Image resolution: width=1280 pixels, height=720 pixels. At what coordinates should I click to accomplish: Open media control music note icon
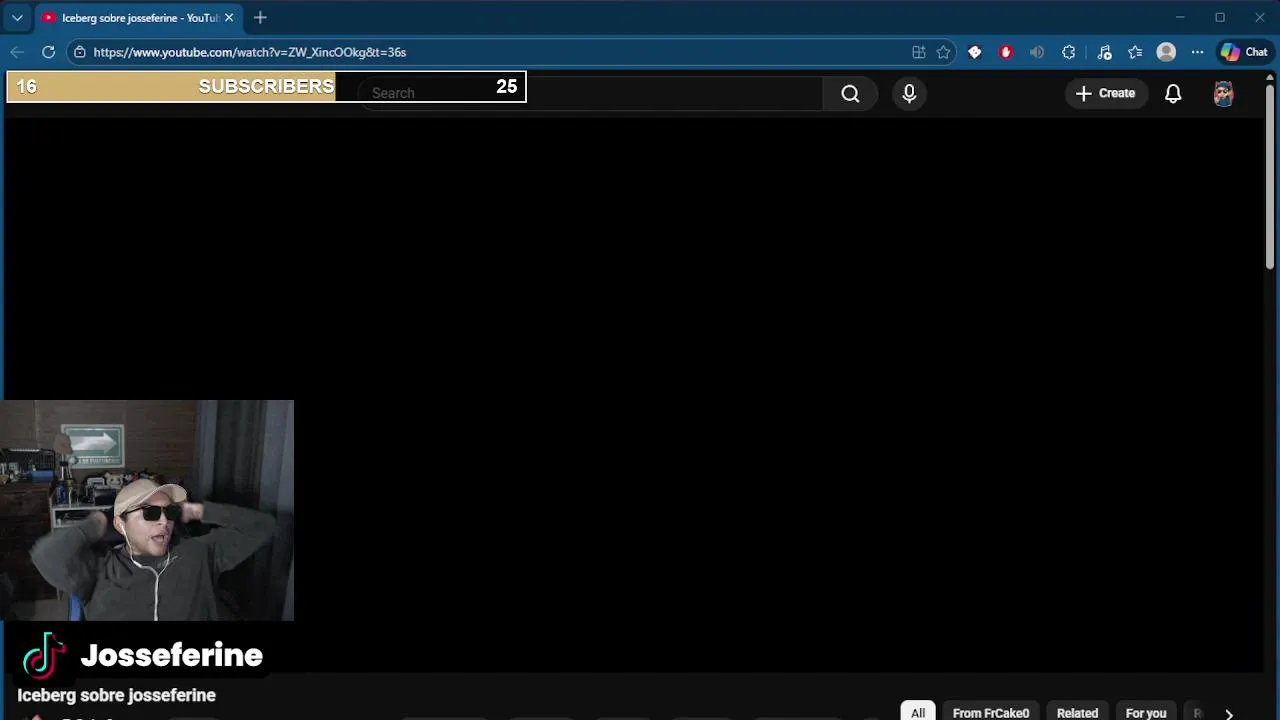tap(1104, 52)
